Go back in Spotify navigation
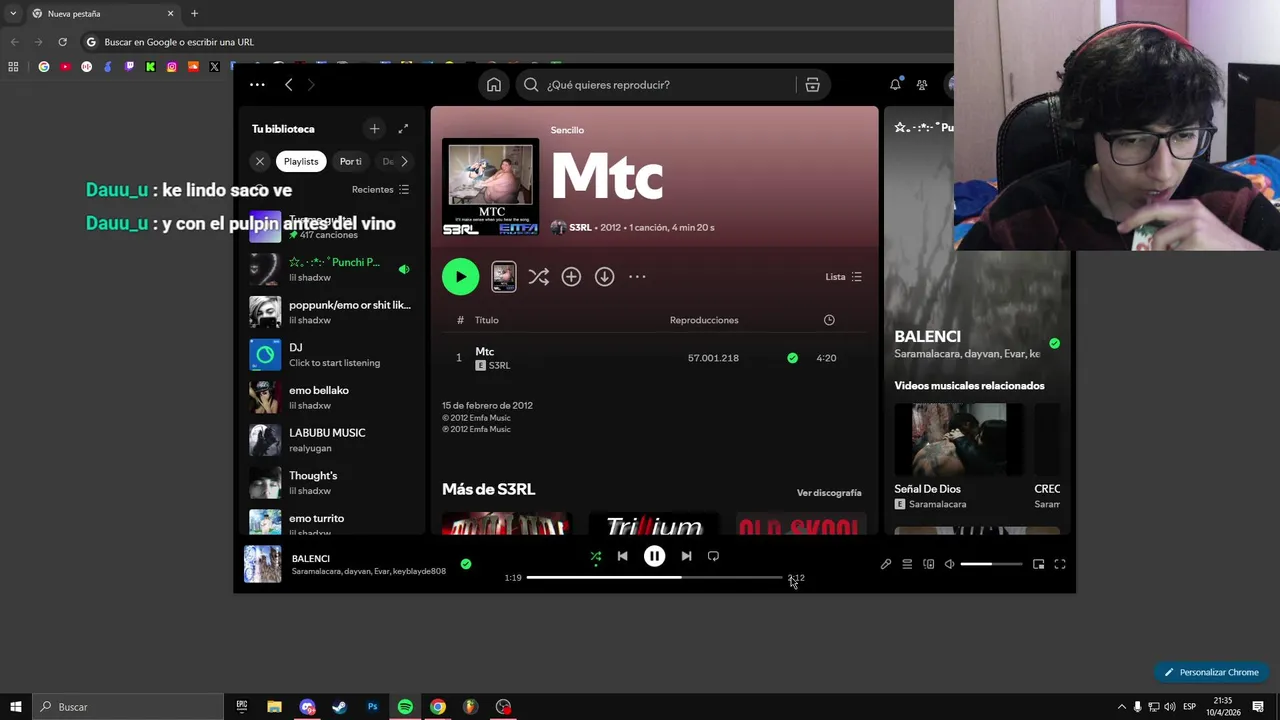This screenshot has width=1280, height=720. [289, 85]
